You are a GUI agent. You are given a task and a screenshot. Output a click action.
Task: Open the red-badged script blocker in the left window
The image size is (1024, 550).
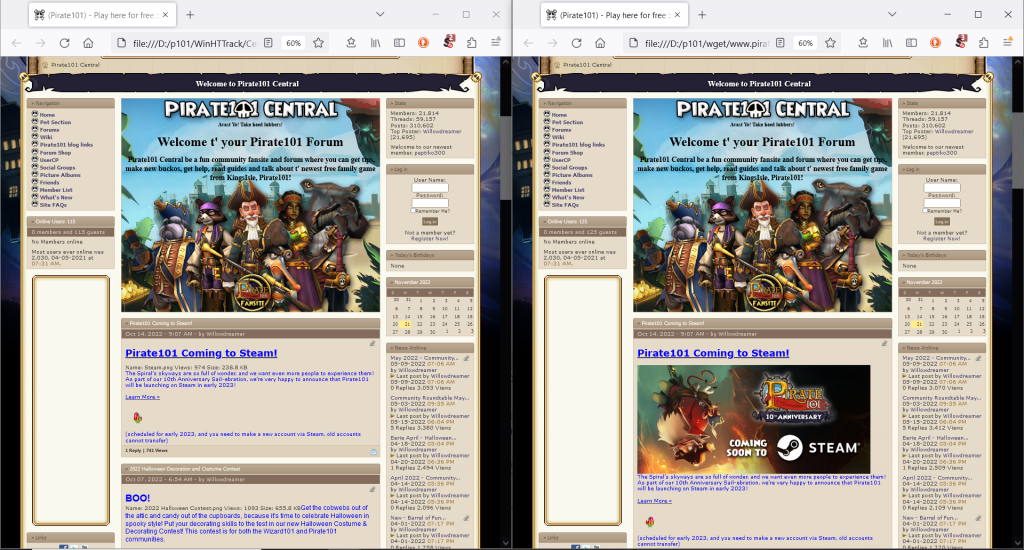coord(448,42)
